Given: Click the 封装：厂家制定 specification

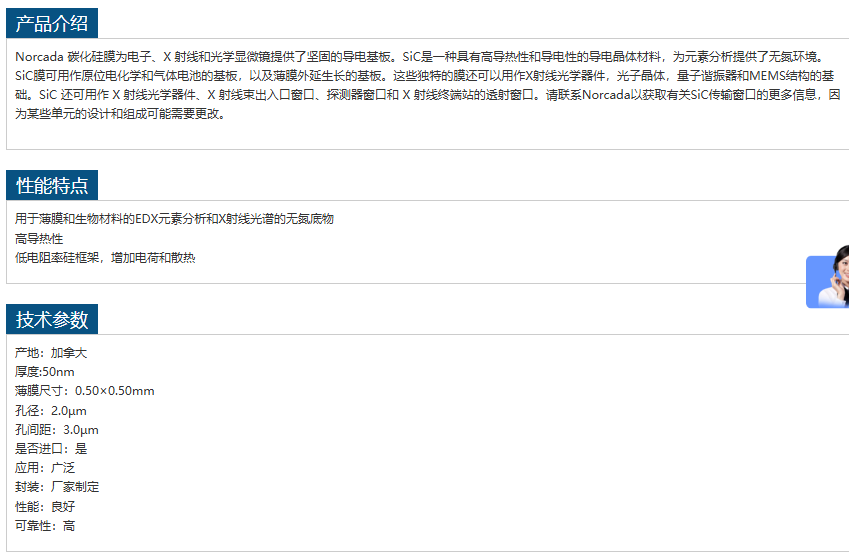Looking at the screenshot, I should pos(57,487).
